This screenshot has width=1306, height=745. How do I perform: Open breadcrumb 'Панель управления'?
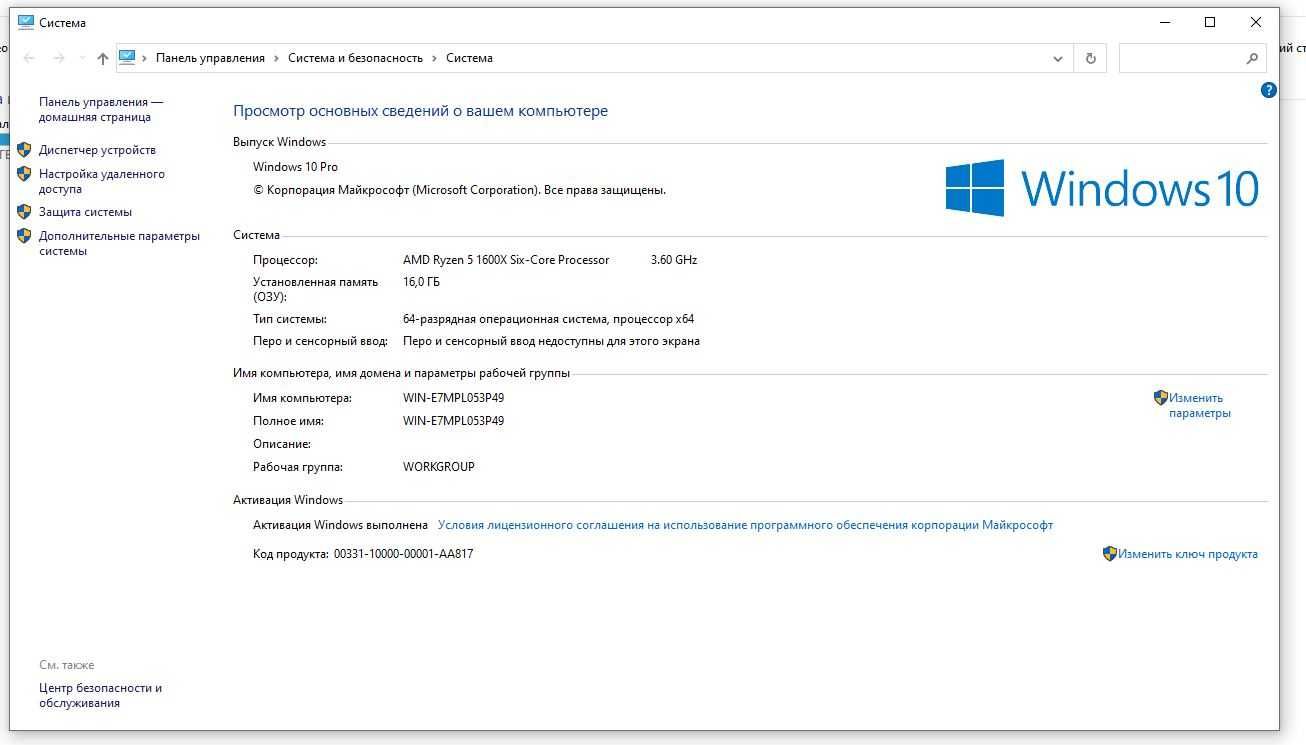point(210,58)
